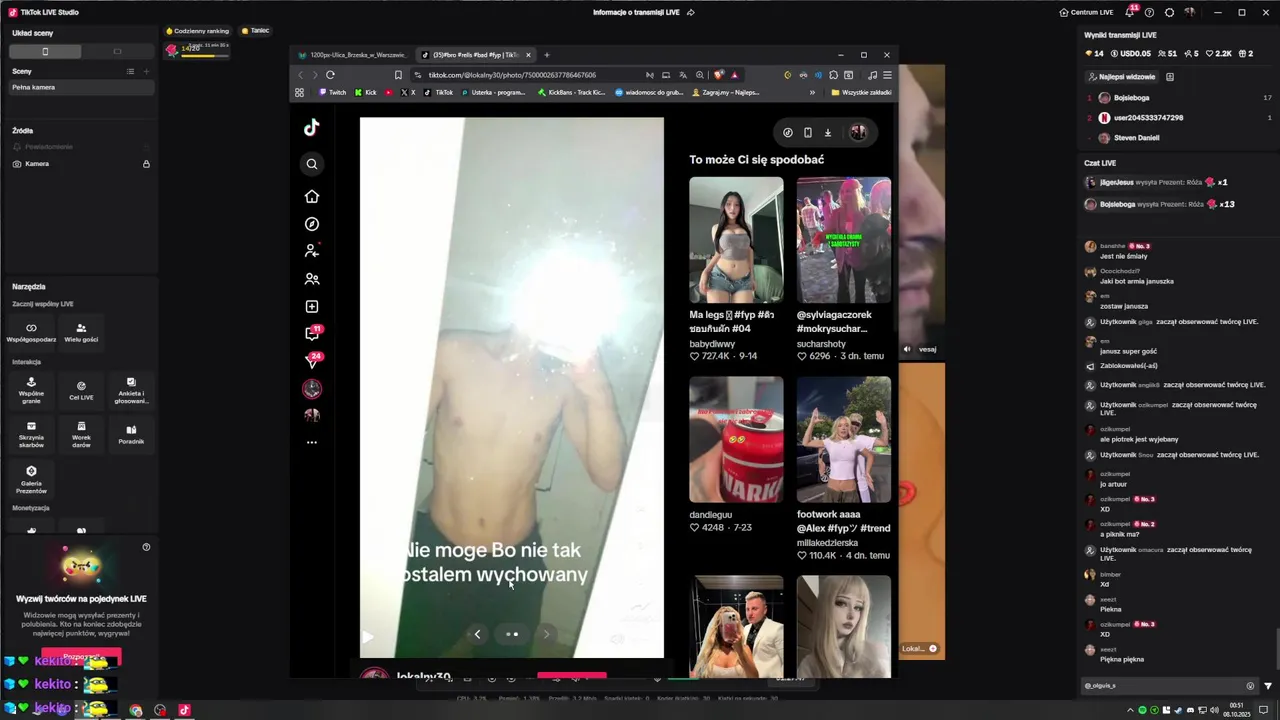Toggle the top viewers panel icon next to Najlepsi widzowie
Viewport: 1280px width, 720px height.
coord(1170,77)
